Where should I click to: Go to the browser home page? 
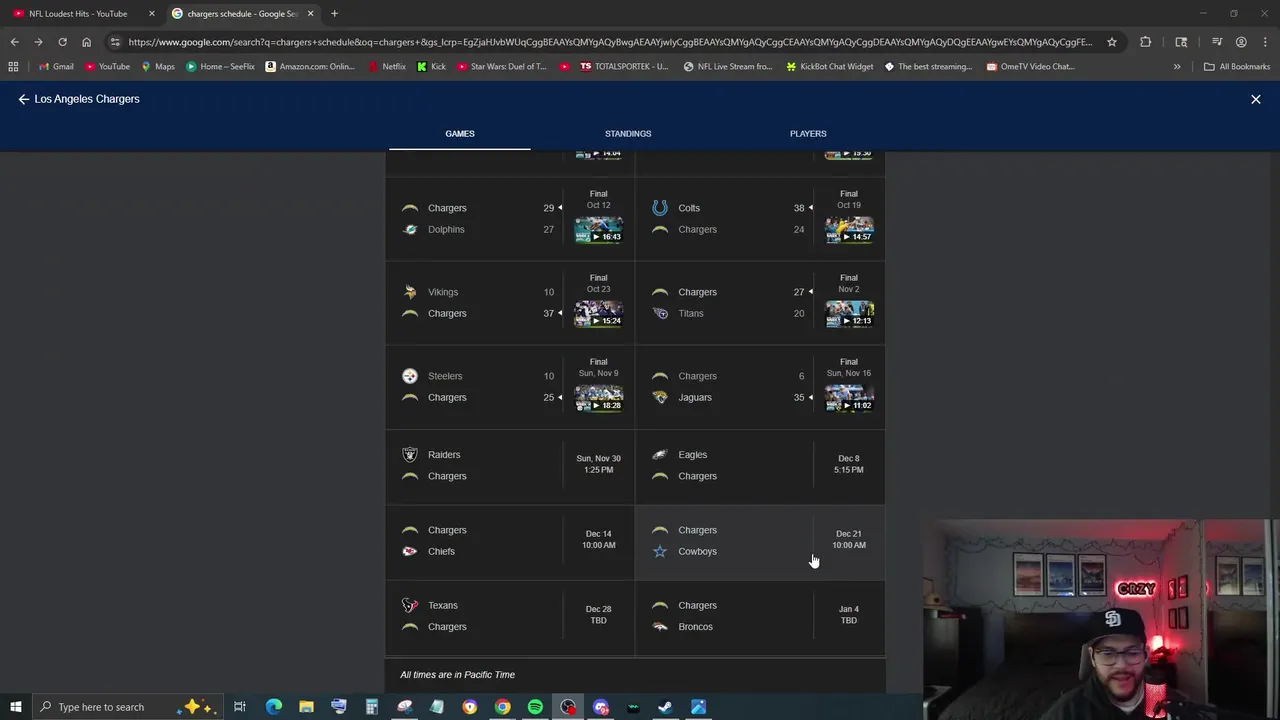(86, 42)
